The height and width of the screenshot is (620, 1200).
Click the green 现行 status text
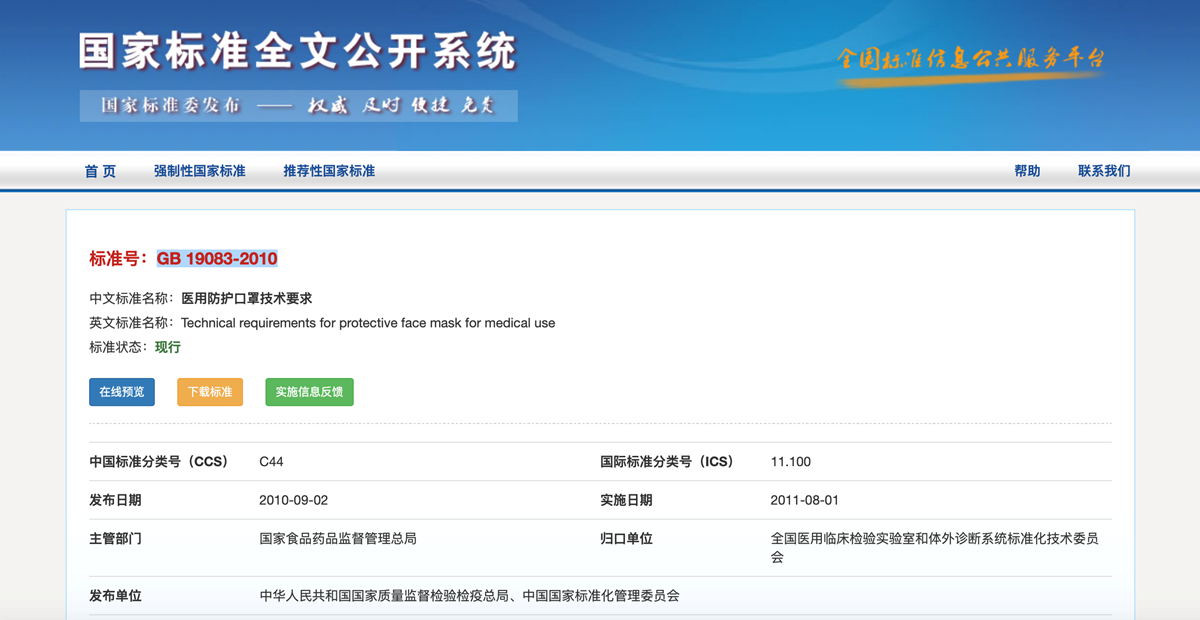point(168,347)
